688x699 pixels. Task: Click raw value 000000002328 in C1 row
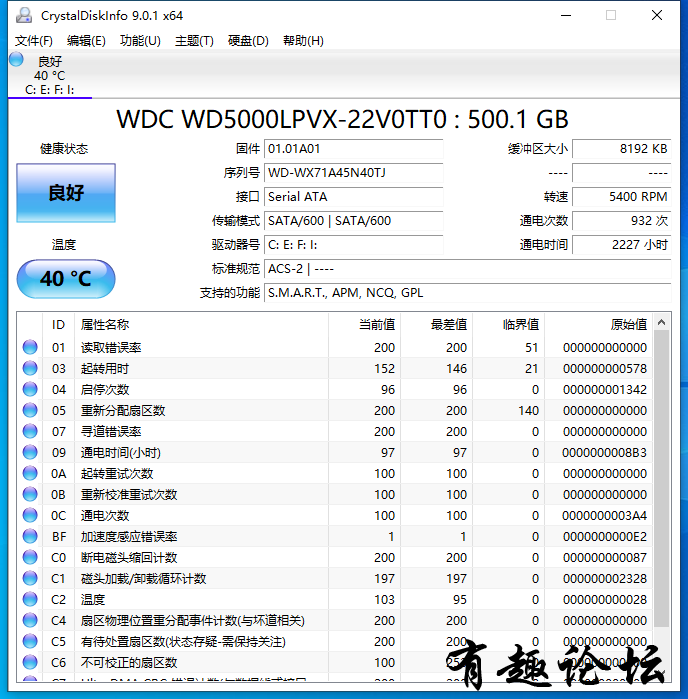point(605,579)
